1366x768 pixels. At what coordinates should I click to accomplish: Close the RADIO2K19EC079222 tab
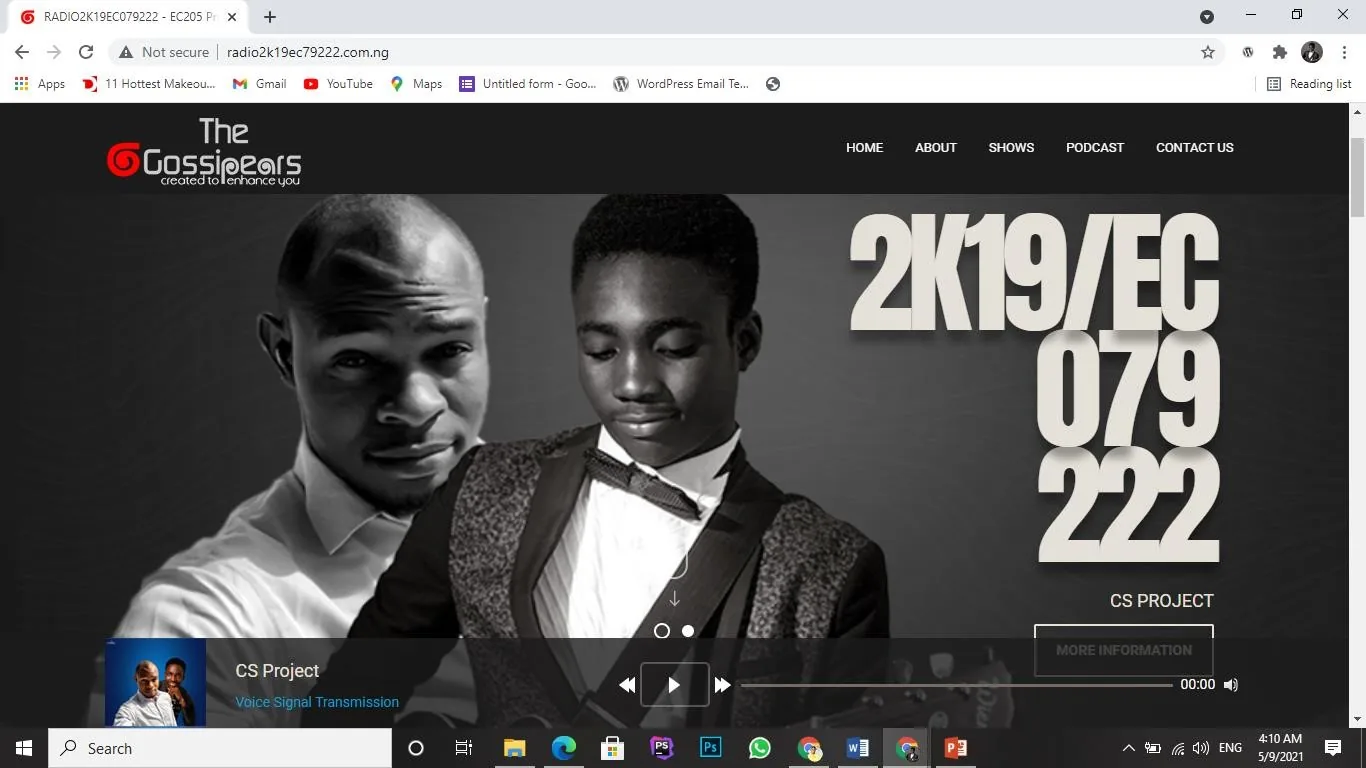tap(232, 17)
